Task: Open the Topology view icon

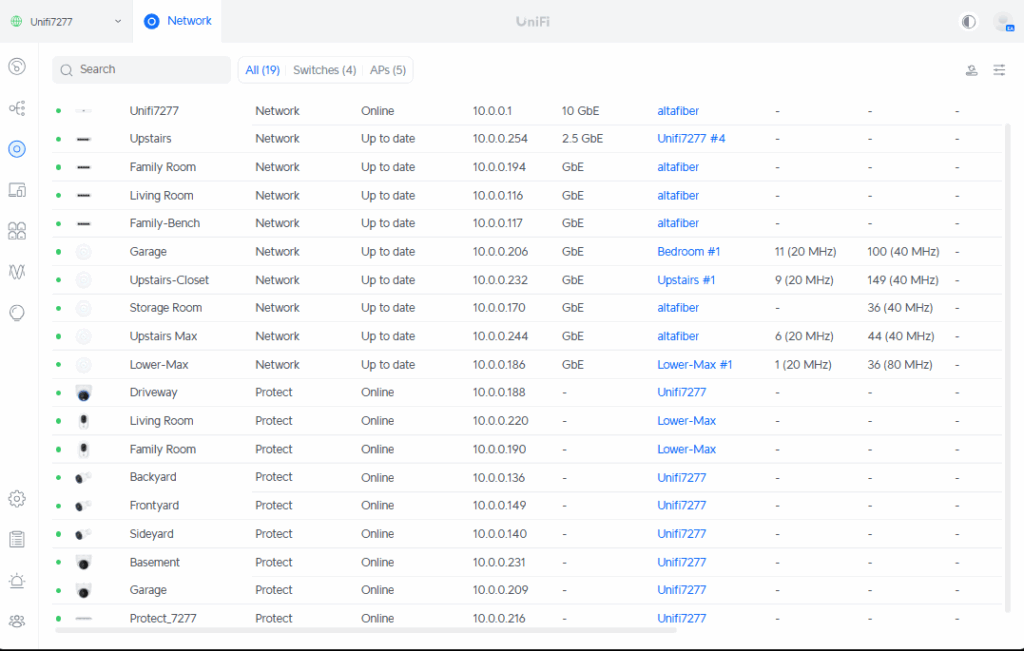Action: point(17,108)
